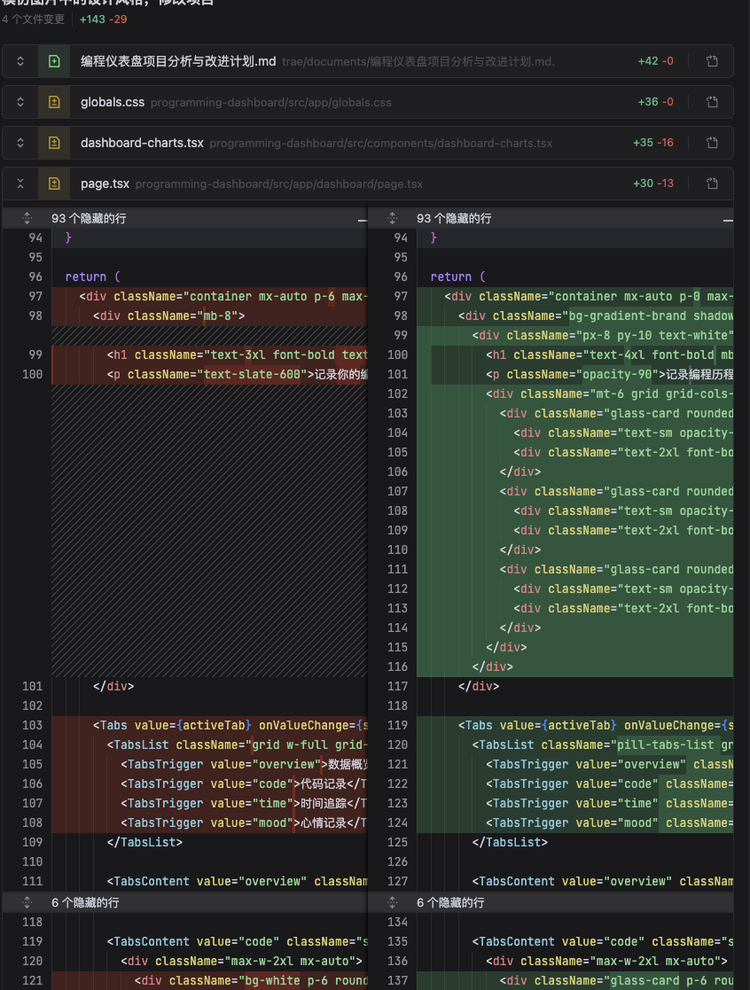Viewport: 750px width, 990px height.
Task: Click the +143 -29 total changes label
Action: [104, 20]
